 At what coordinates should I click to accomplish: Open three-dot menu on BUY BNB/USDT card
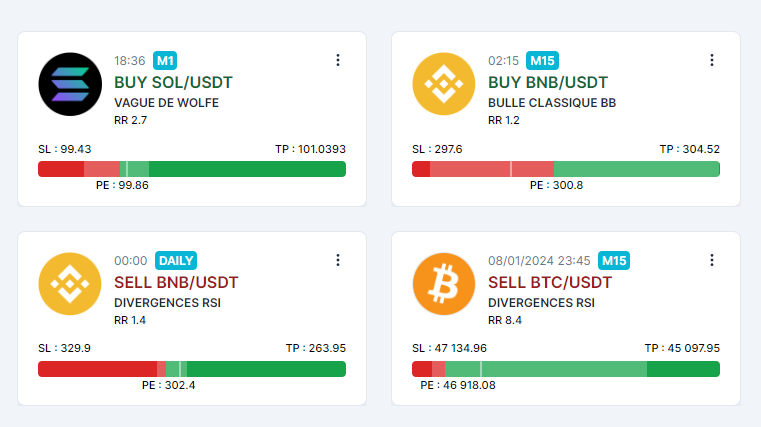coord(711,60)
